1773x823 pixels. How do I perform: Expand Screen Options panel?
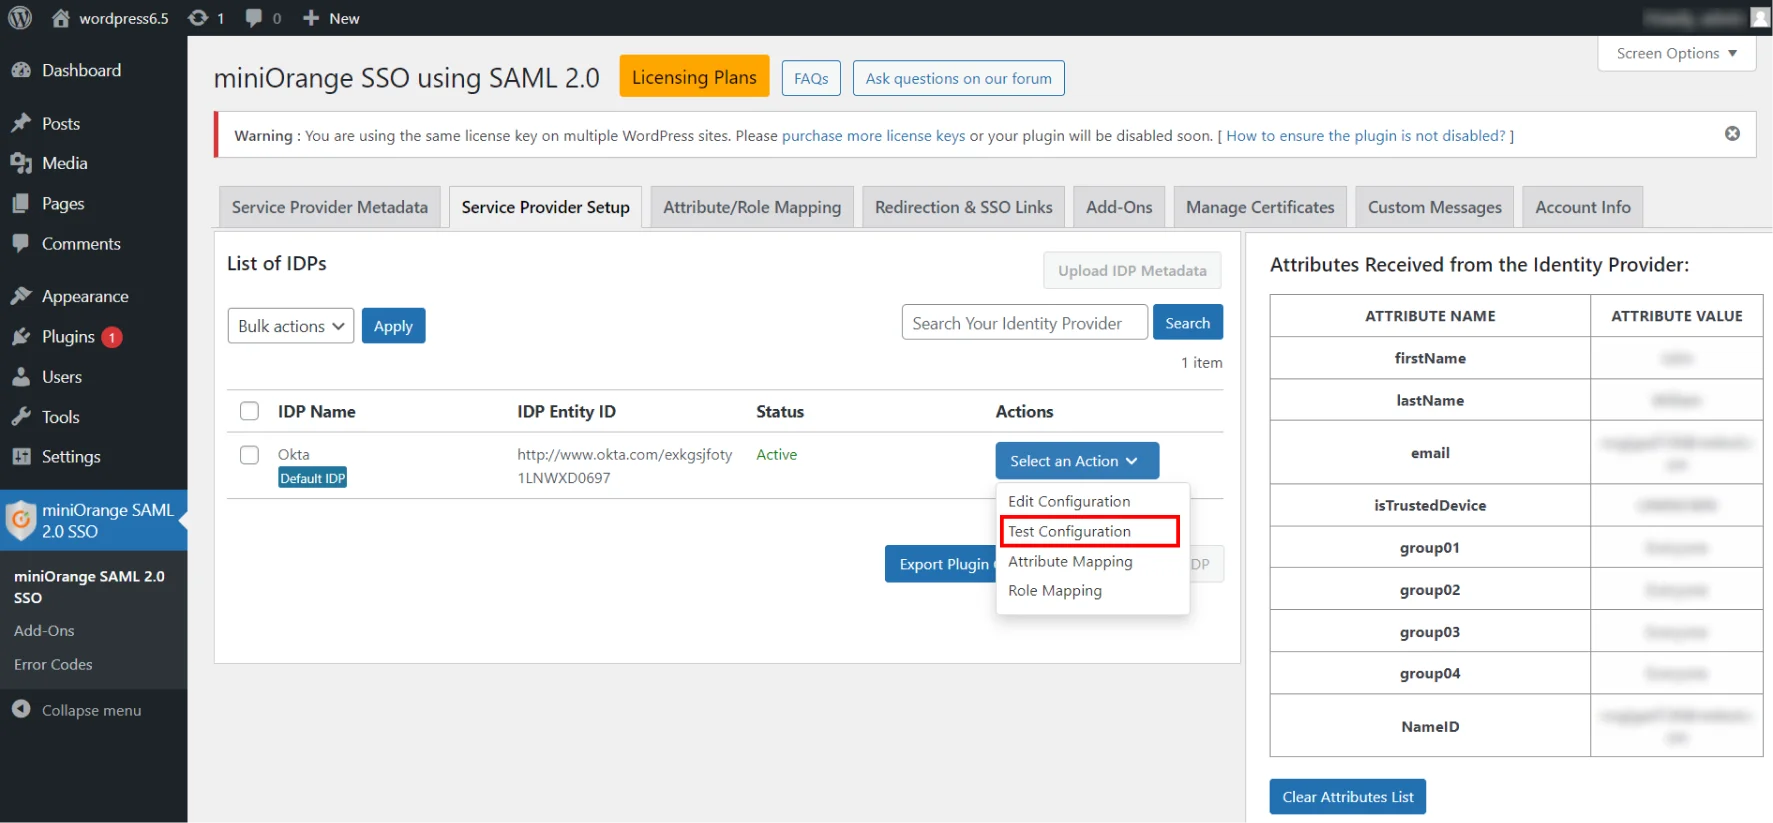pyautogui.click(x=1677, y=54)
